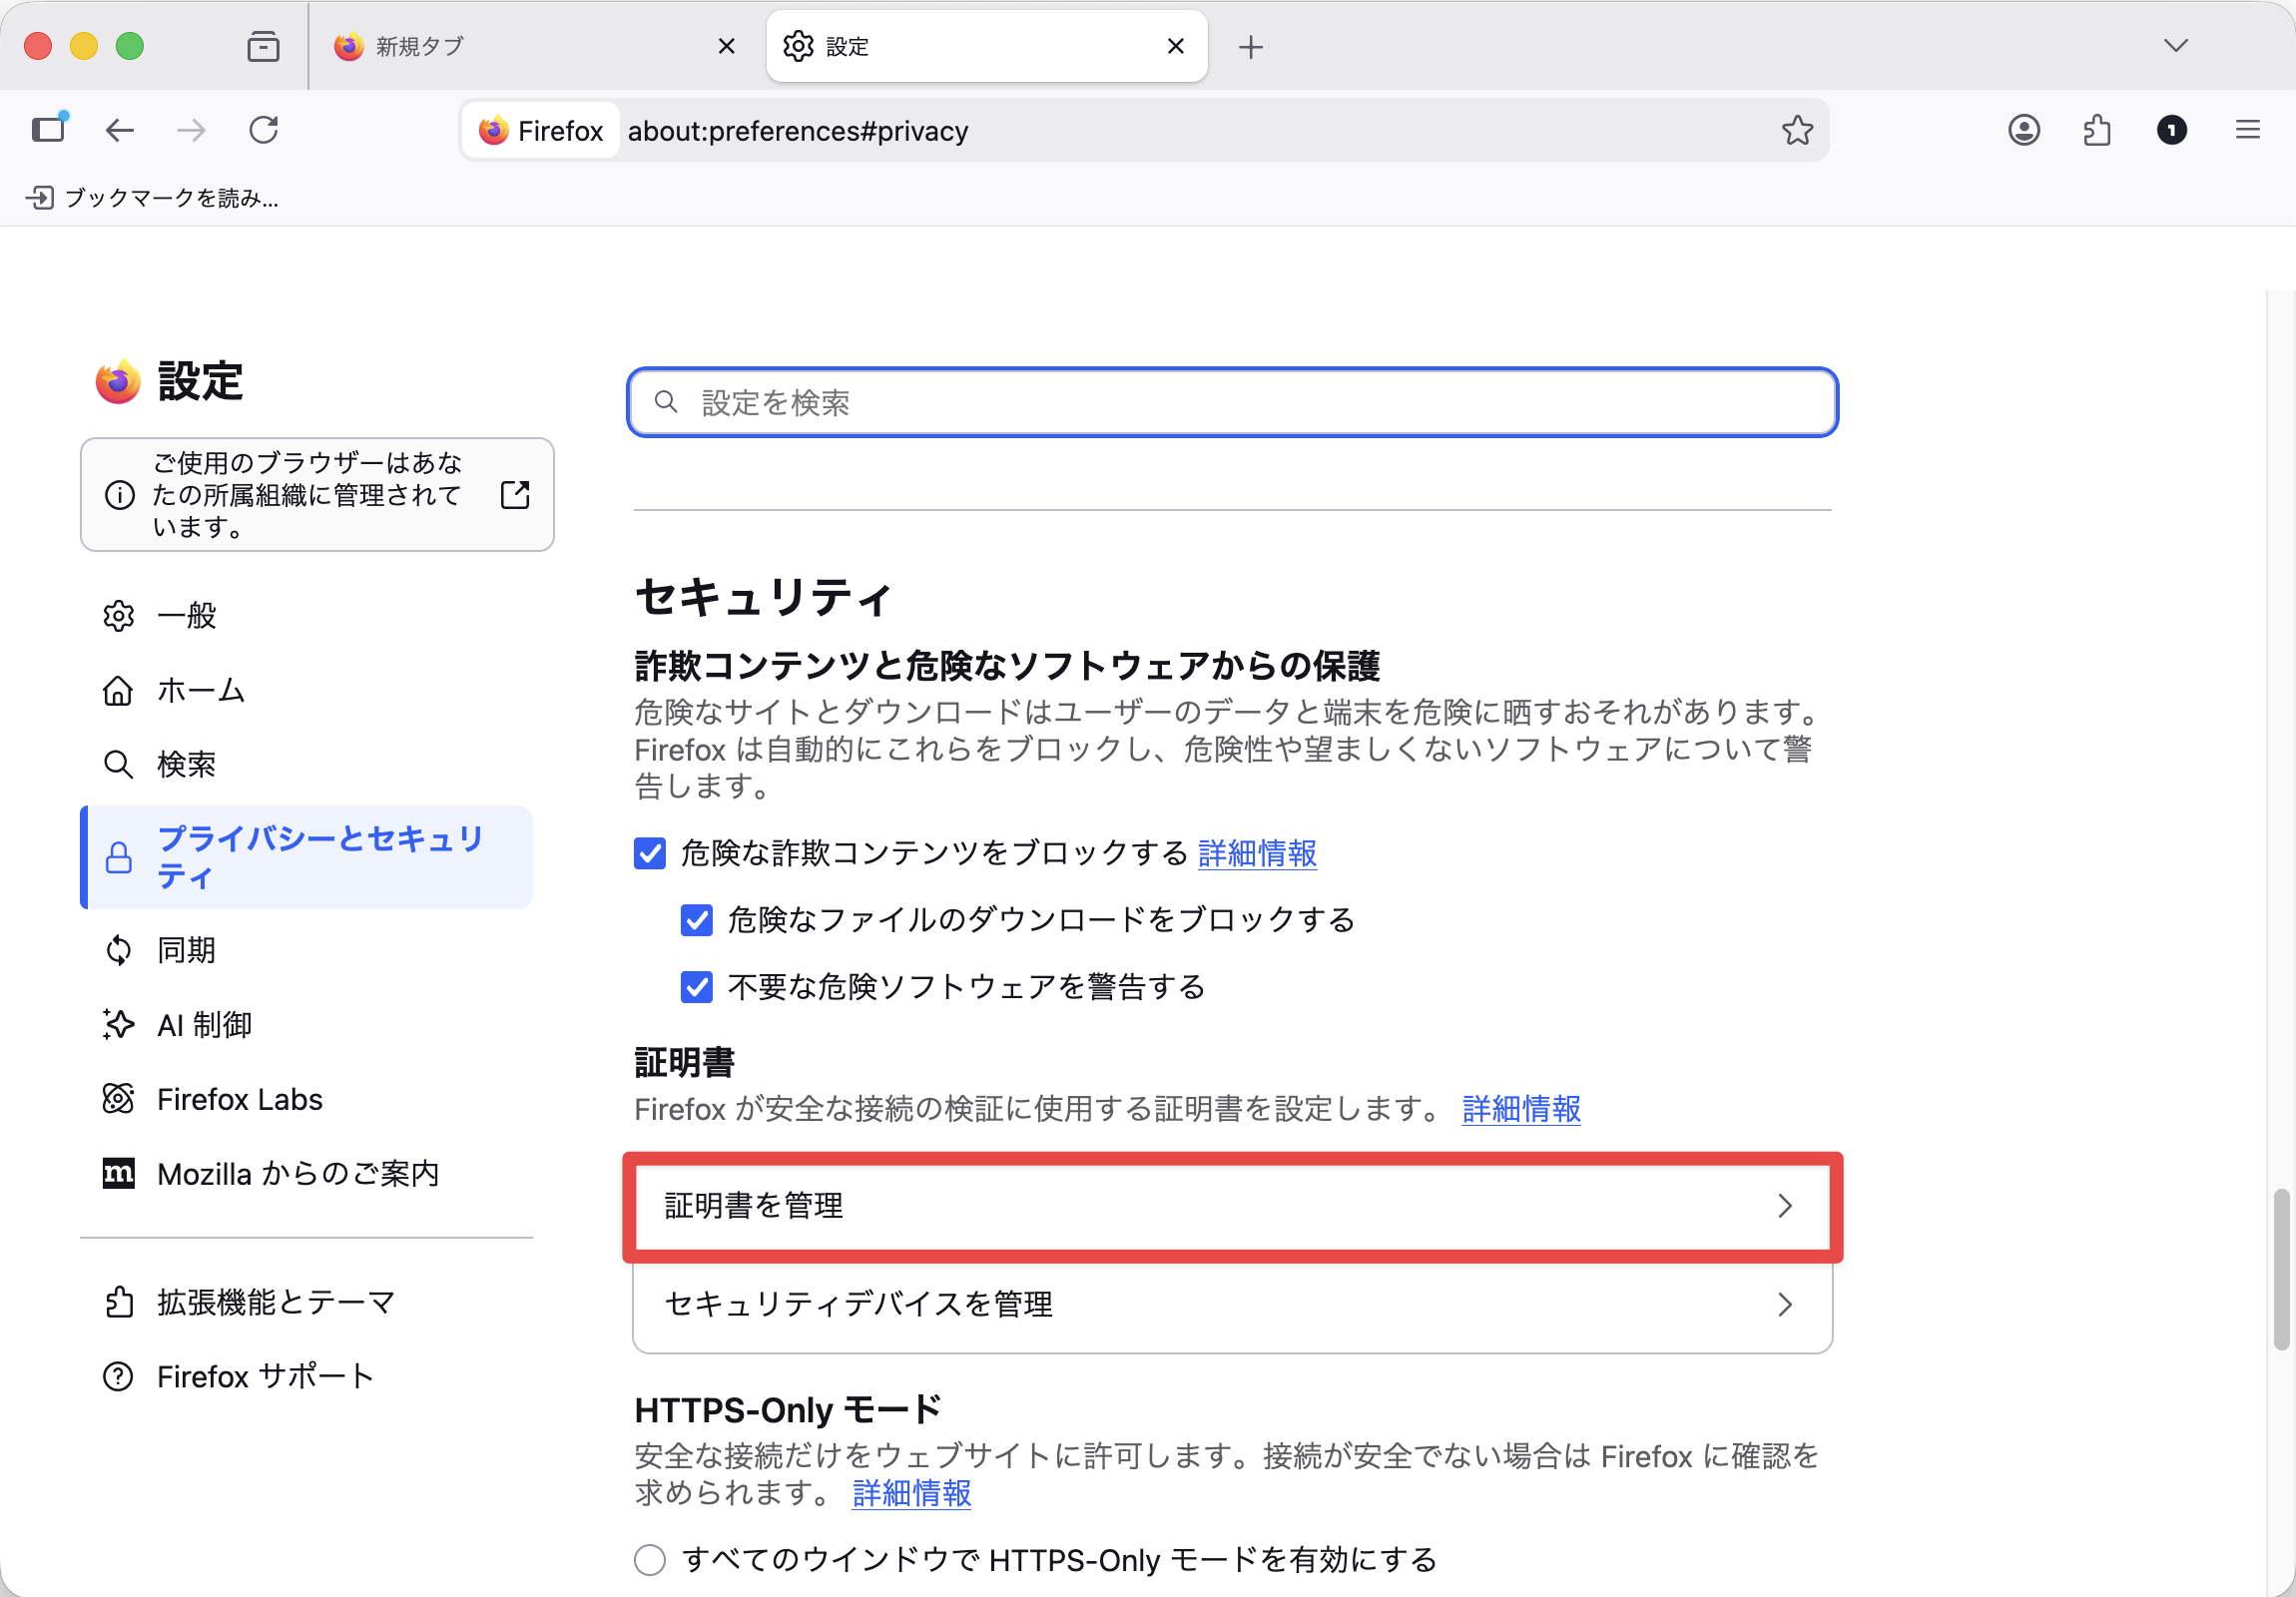Click the 証明書 subsection heading

[x=684, y=1062]
